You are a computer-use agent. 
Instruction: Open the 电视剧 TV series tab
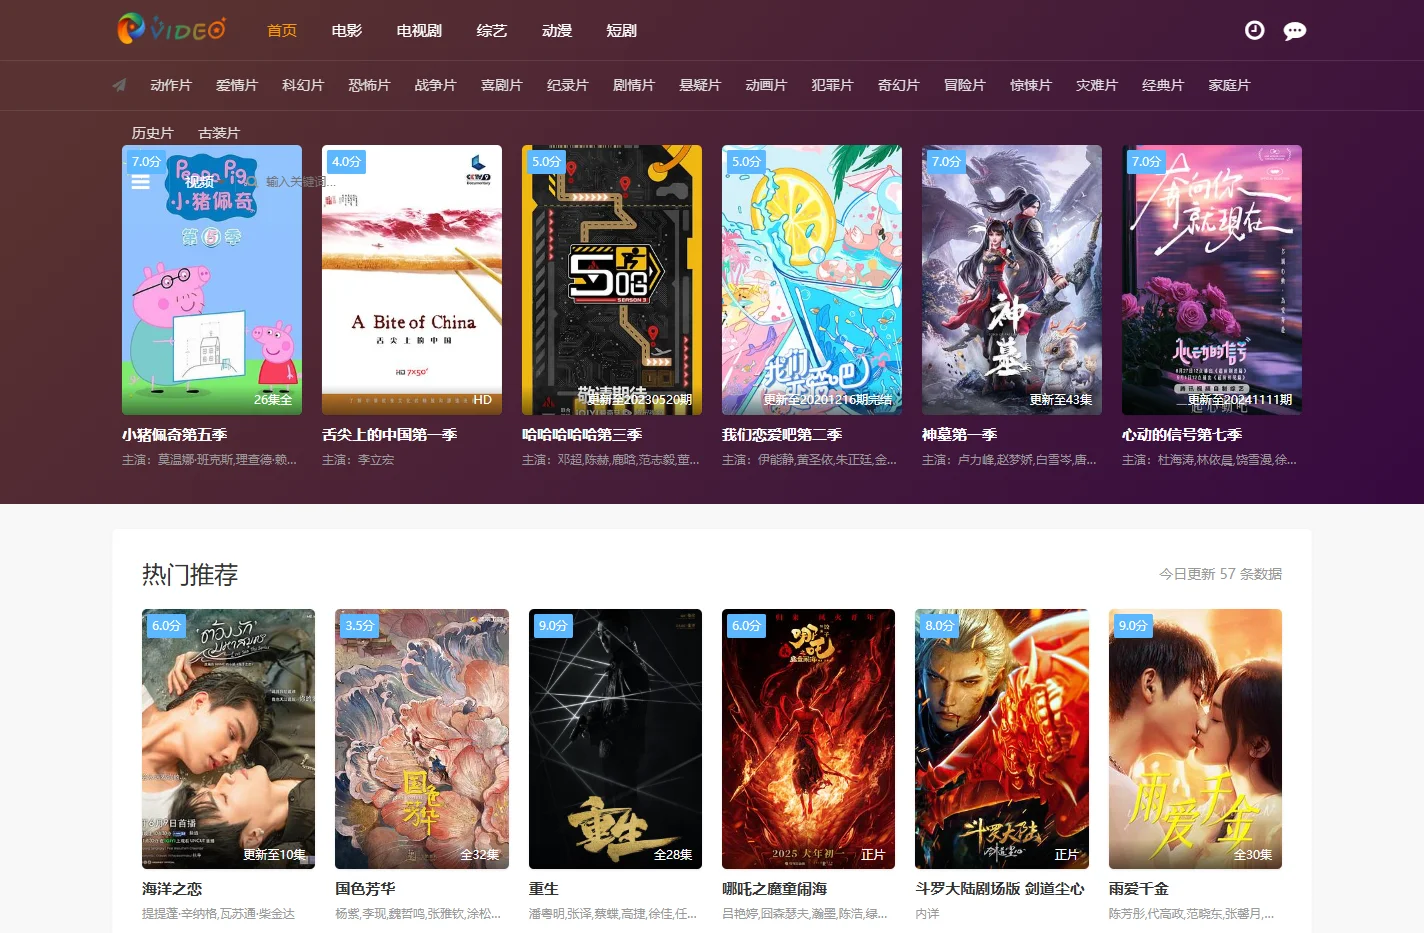pos(419,30)
